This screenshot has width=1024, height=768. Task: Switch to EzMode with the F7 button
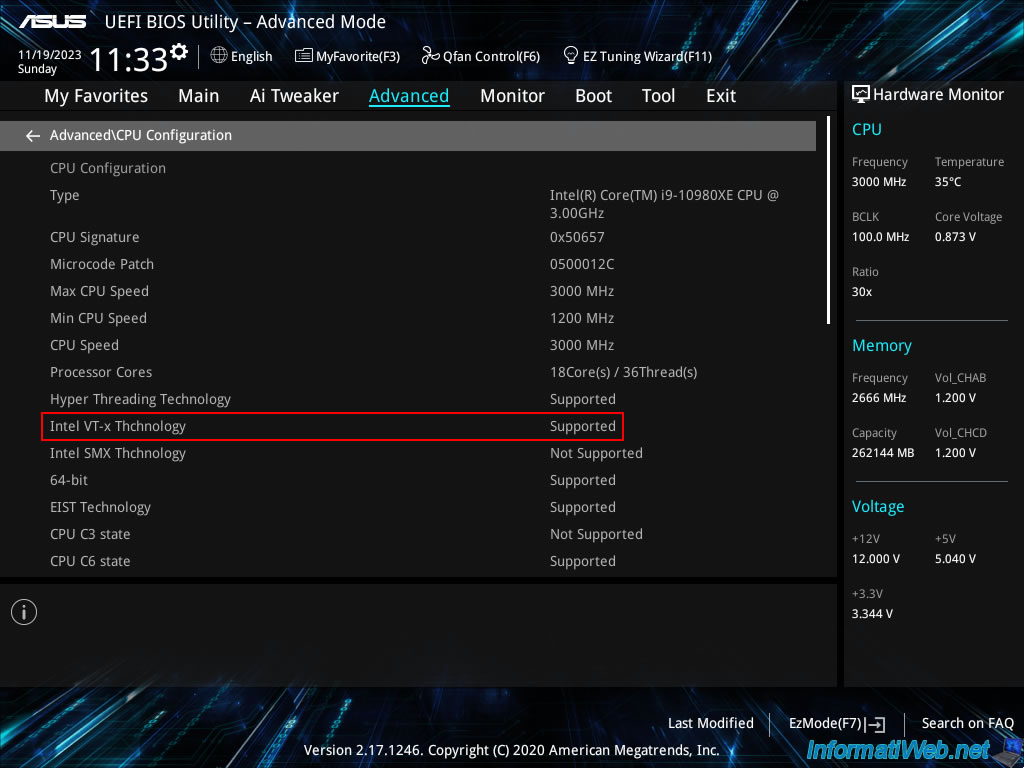[836, 723]
